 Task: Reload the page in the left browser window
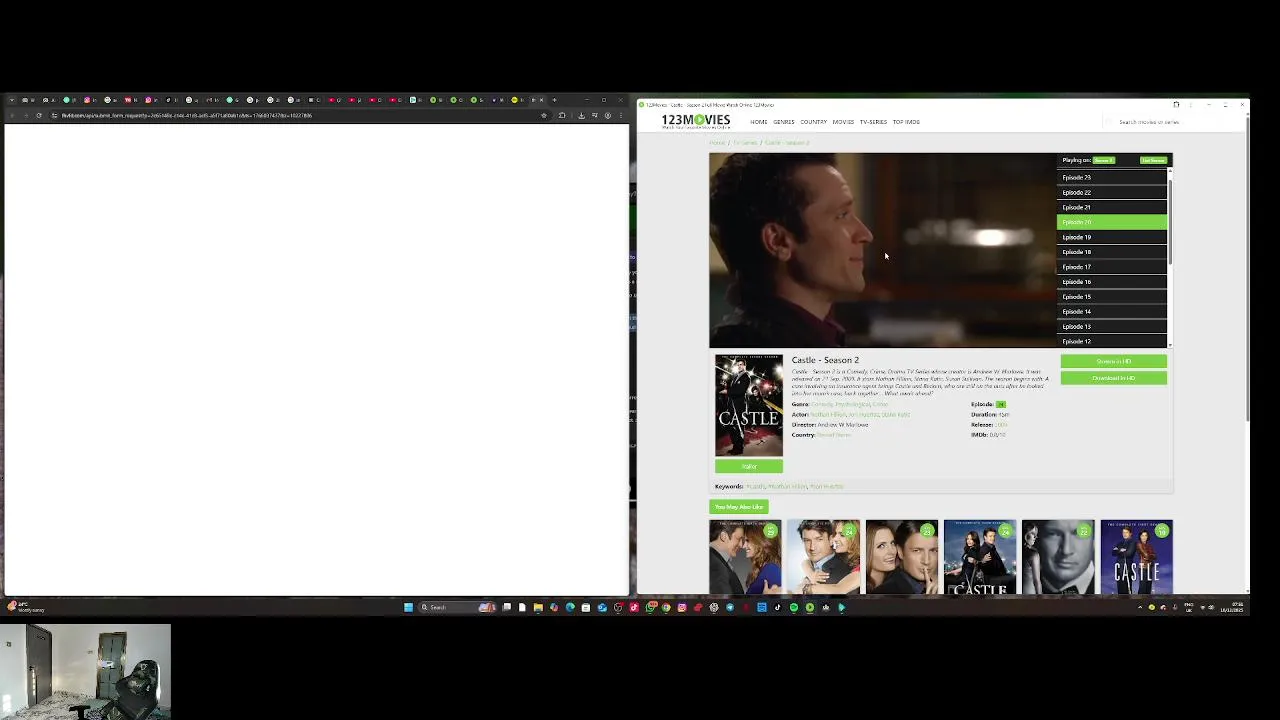[38, 115]
